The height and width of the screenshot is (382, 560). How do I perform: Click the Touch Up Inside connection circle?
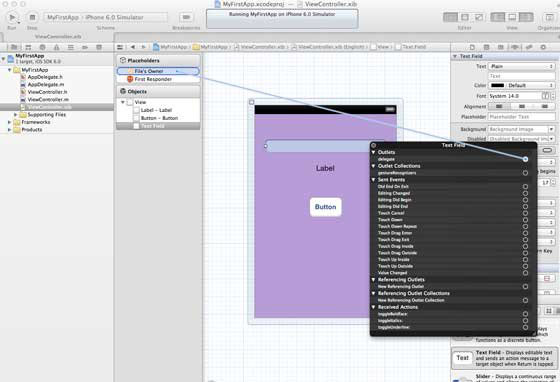coord(525,260)
